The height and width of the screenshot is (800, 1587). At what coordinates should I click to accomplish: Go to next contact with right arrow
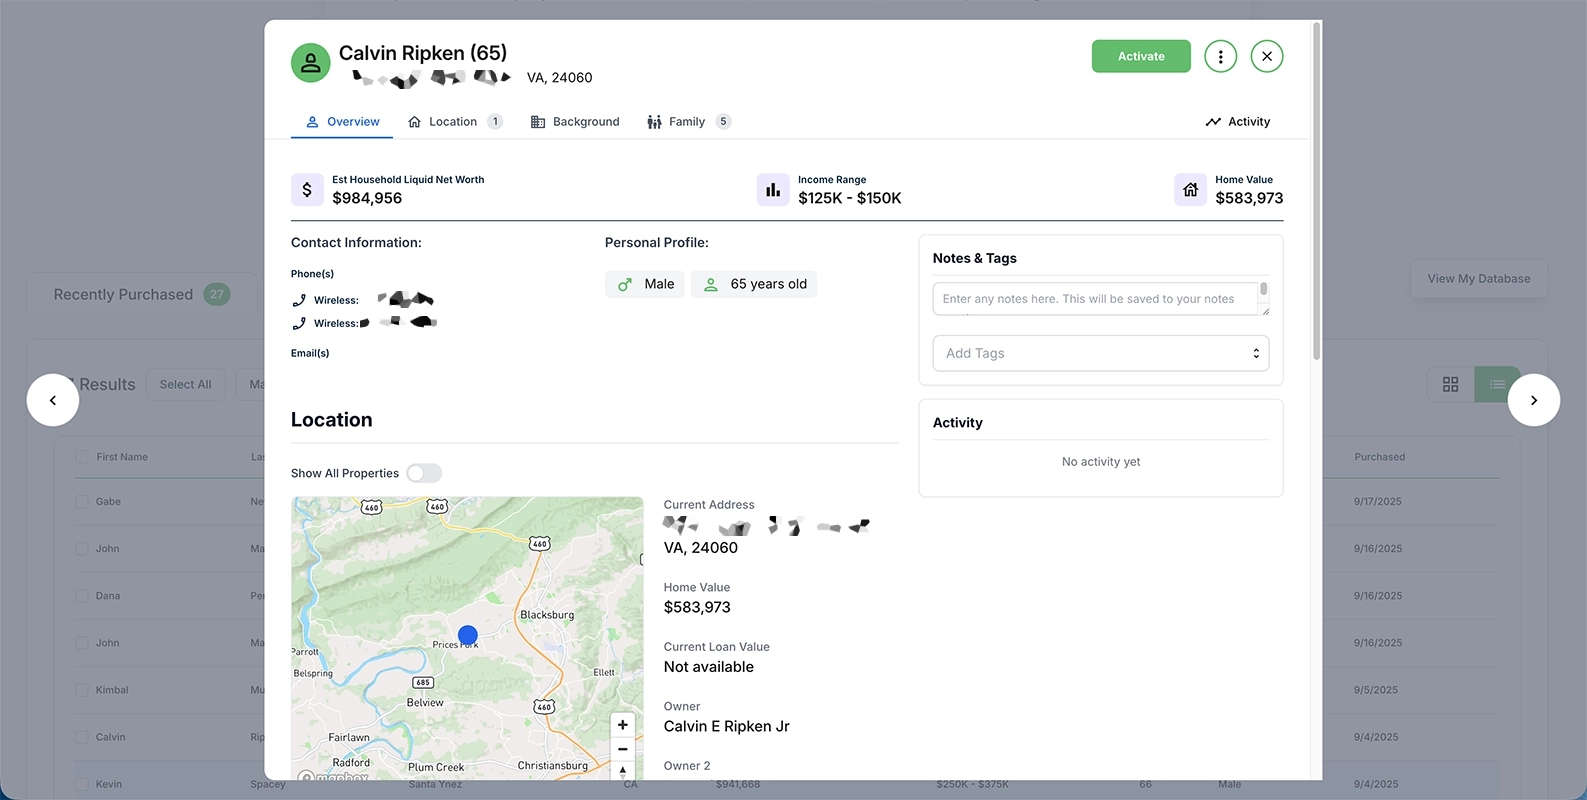pos(1533,400)
